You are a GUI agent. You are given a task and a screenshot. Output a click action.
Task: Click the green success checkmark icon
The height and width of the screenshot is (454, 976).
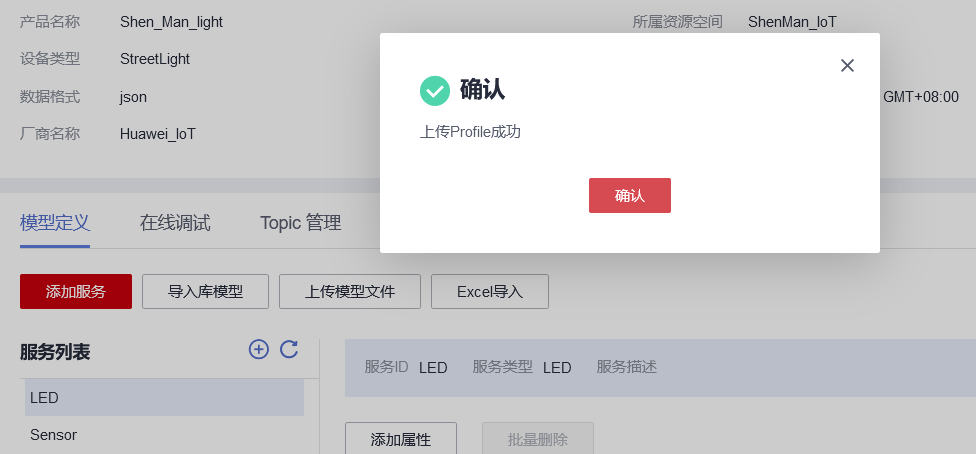pos(435,91)
